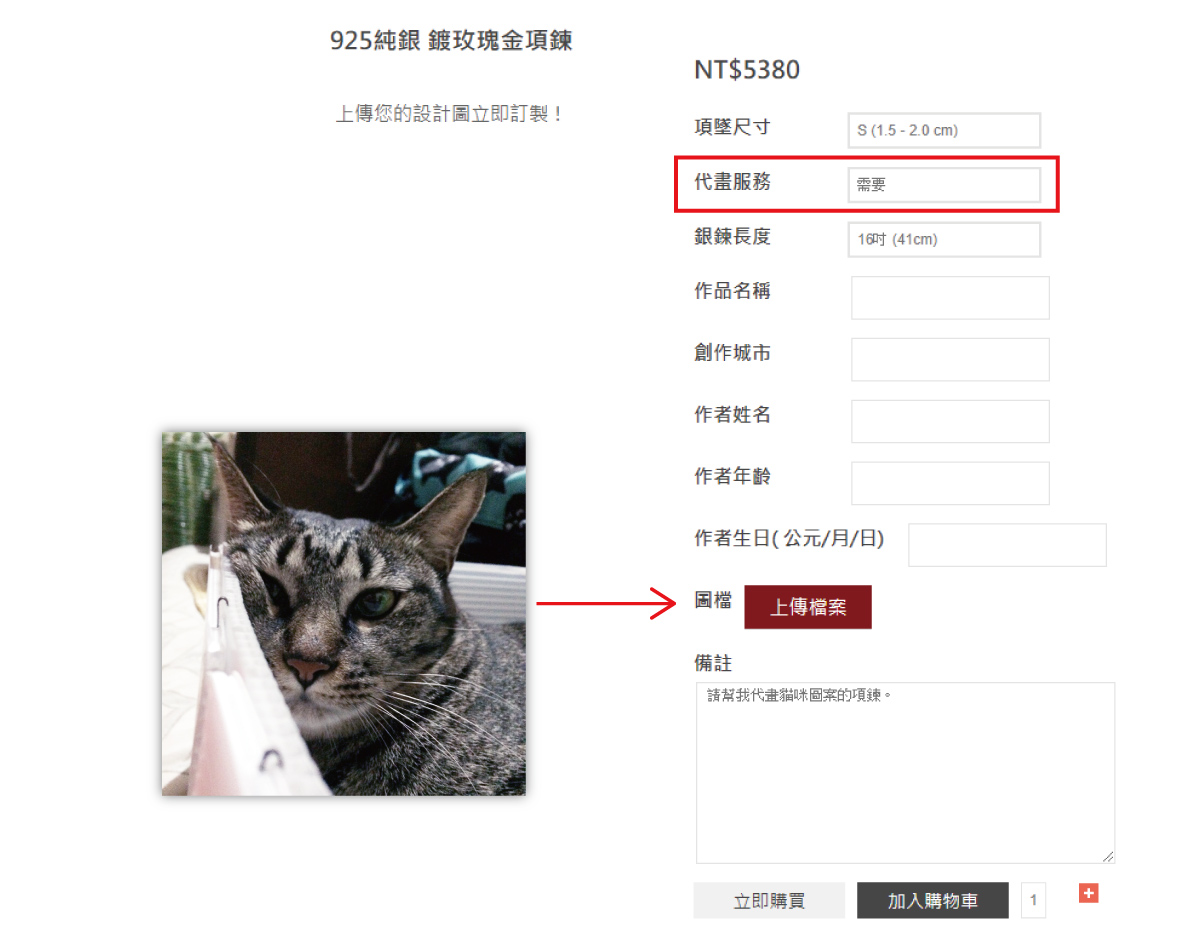Activate the 作者年齡 input box

950,483
